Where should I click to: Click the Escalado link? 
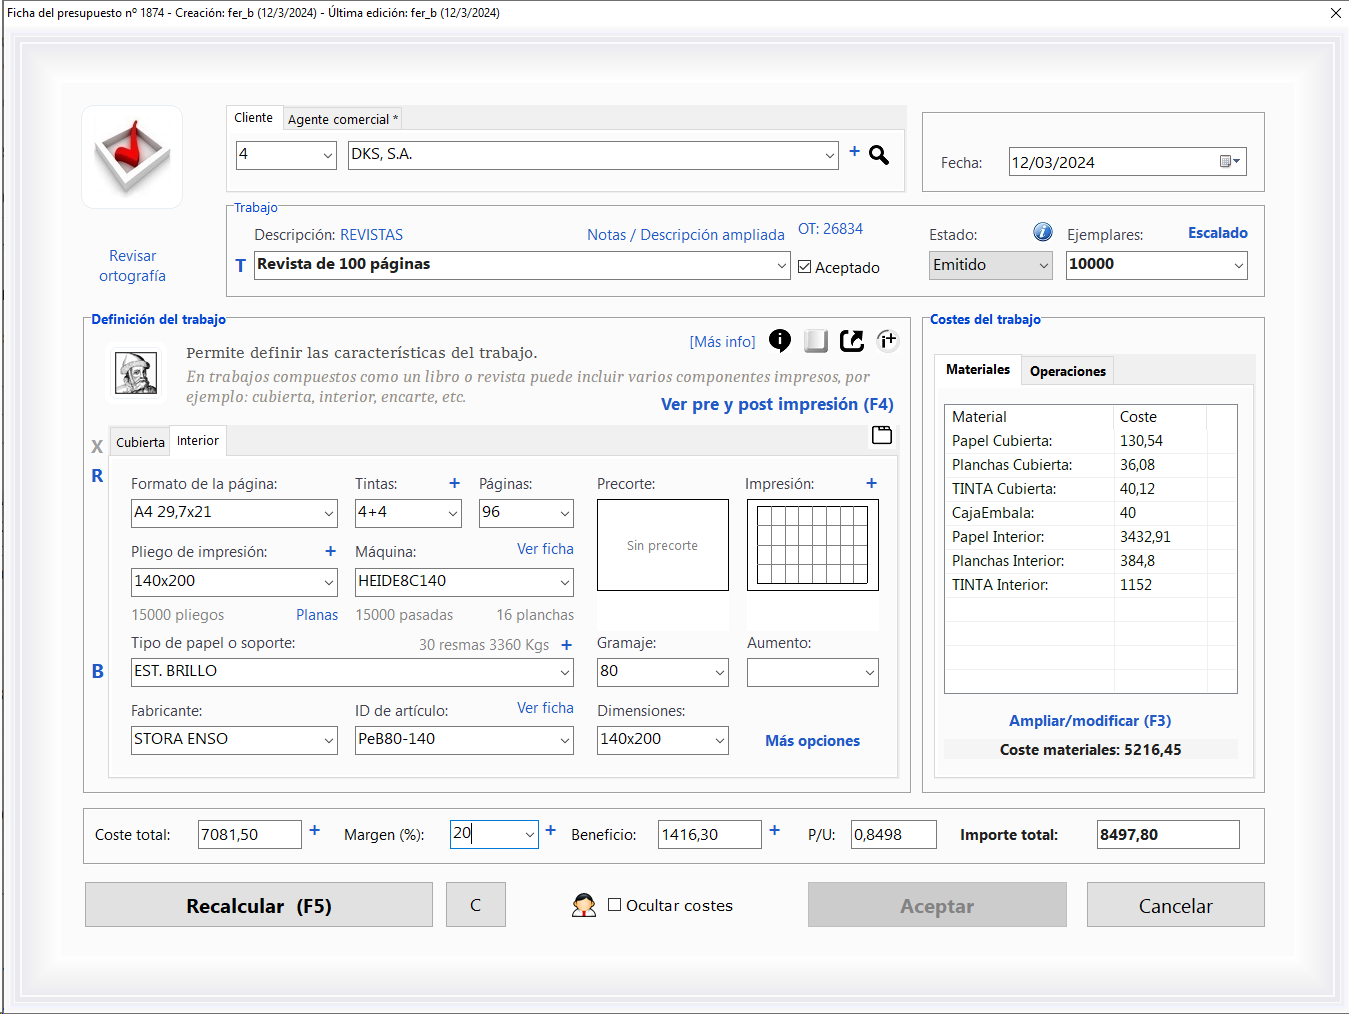coord(1218,233)
